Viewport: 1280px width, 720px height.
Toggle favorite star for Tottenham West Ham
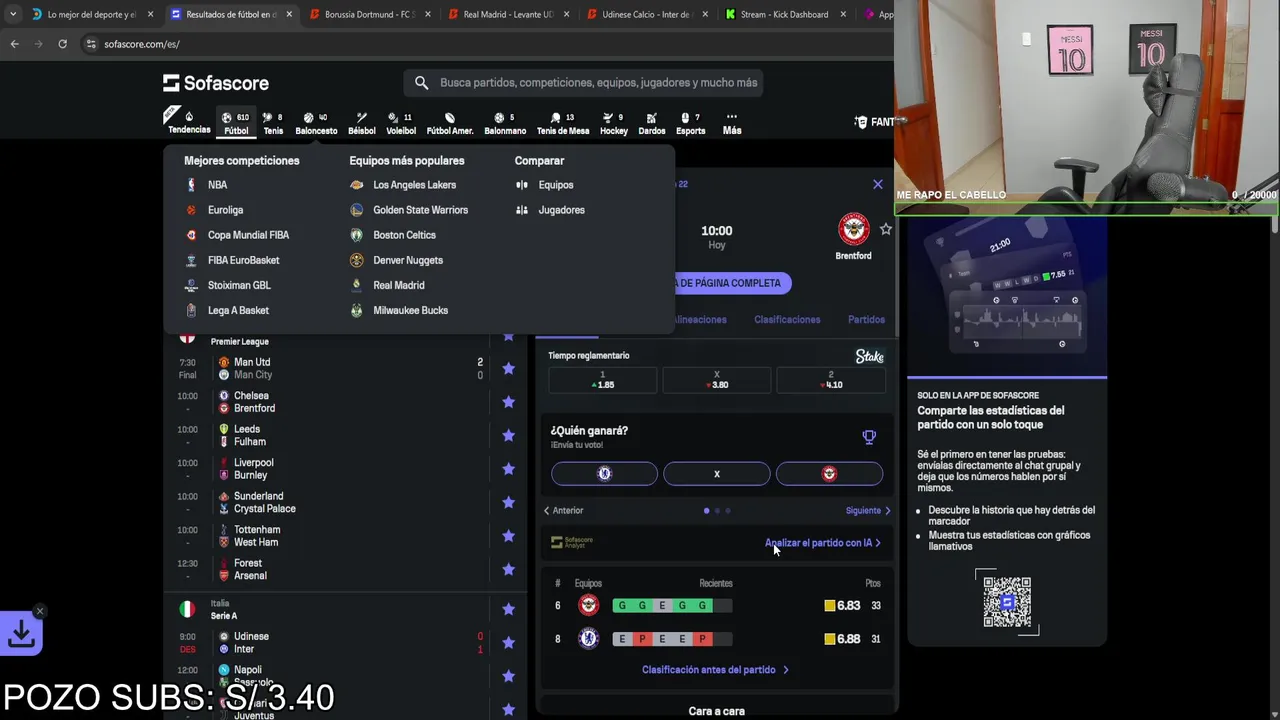[x=508, y=536]
